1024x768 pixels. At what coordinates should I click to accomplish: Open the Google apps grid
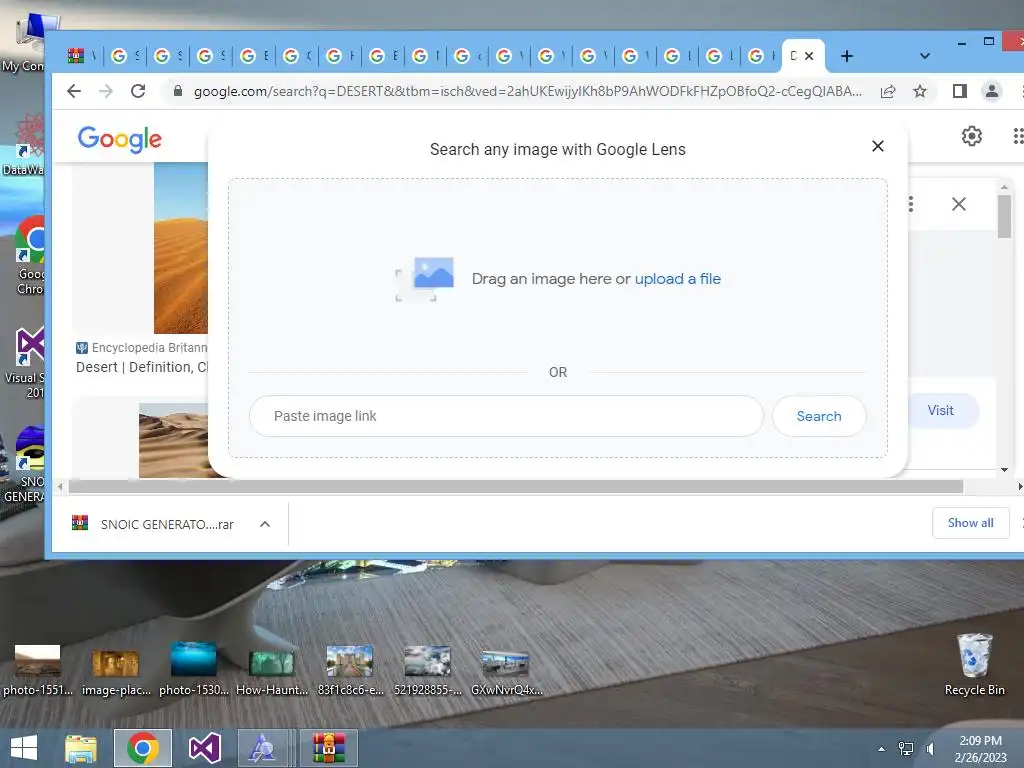click(1018, 136)
